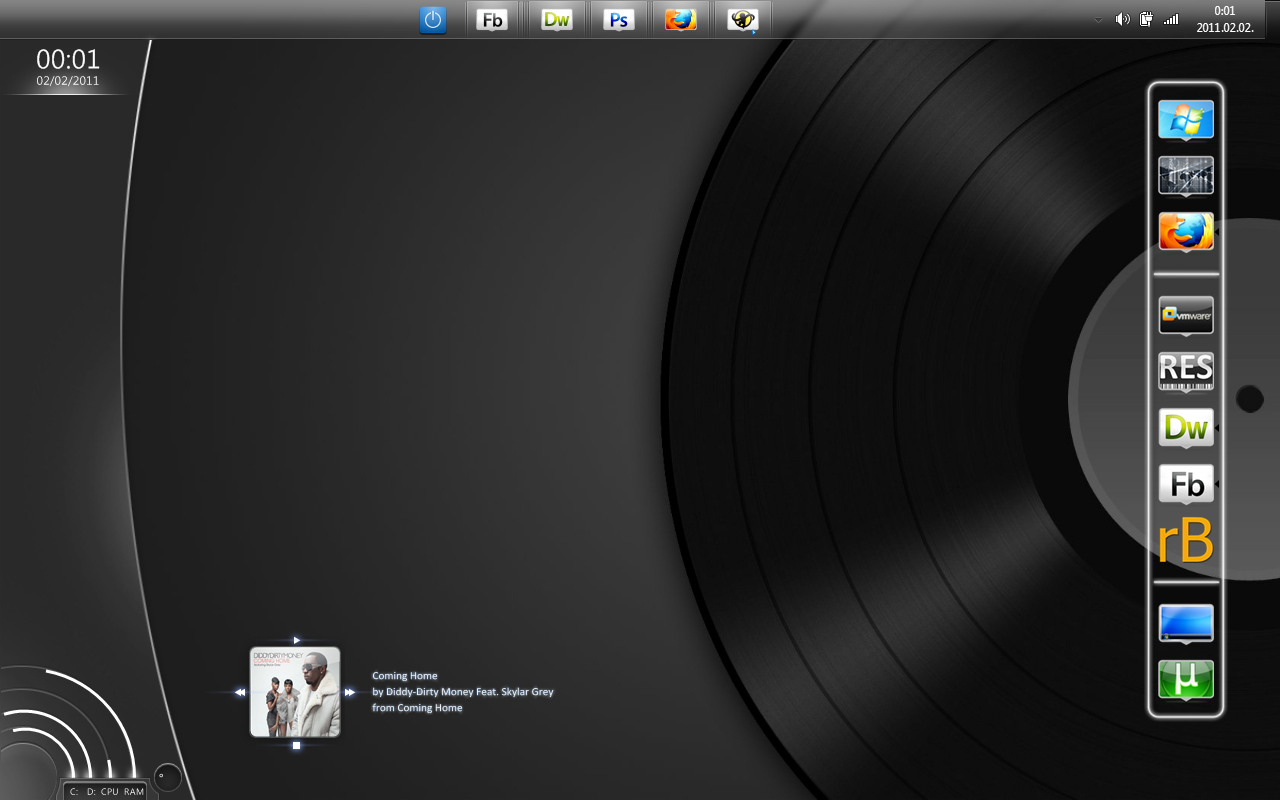The image size is (1280, 800).
Task: Launch Photoshop from the top taskbar
Action: click(619, 19)
